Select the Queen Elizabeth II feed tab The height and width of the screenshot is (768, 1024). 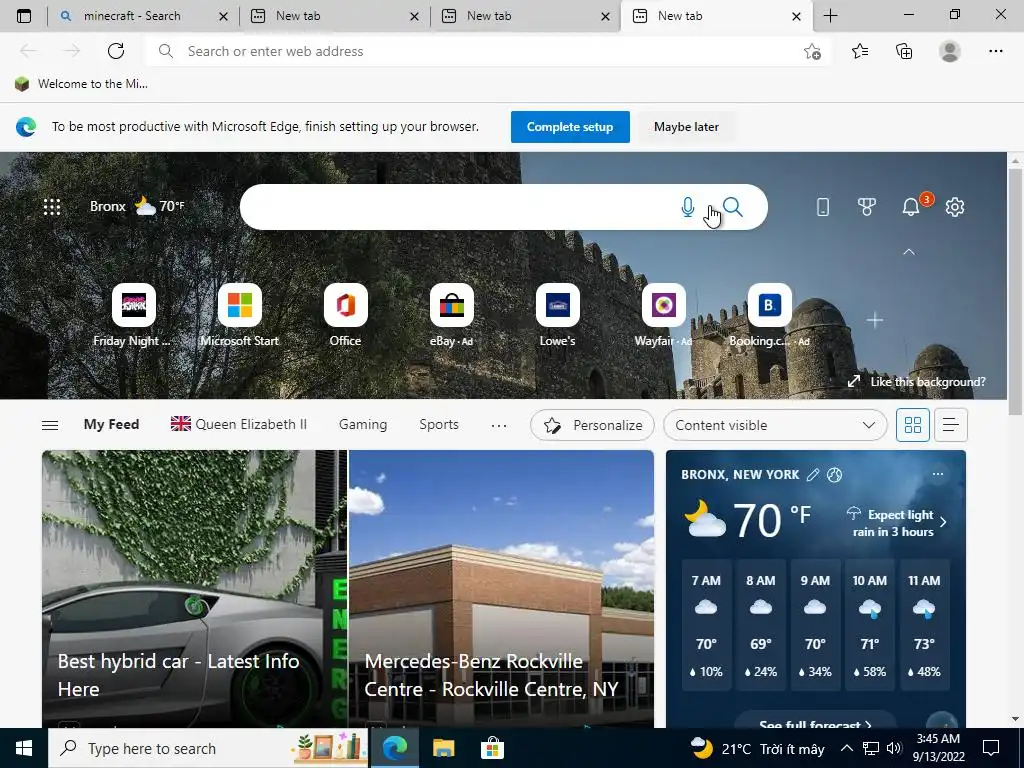[x=239, y=424]
